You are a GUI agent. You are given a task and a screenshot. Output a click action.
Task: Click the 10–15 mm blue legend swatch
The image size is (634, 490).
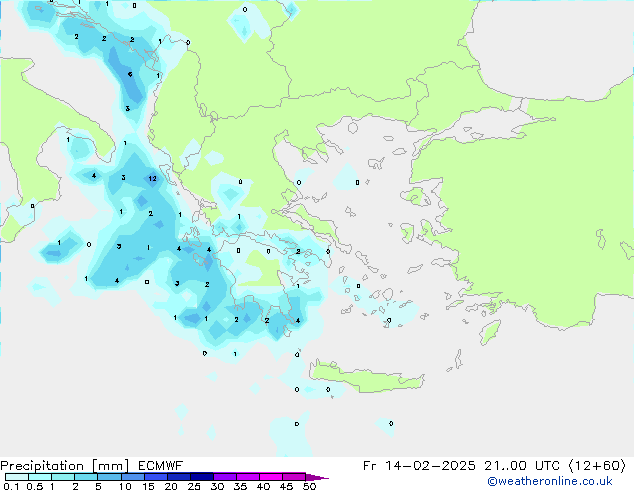(x=132, y=477)
